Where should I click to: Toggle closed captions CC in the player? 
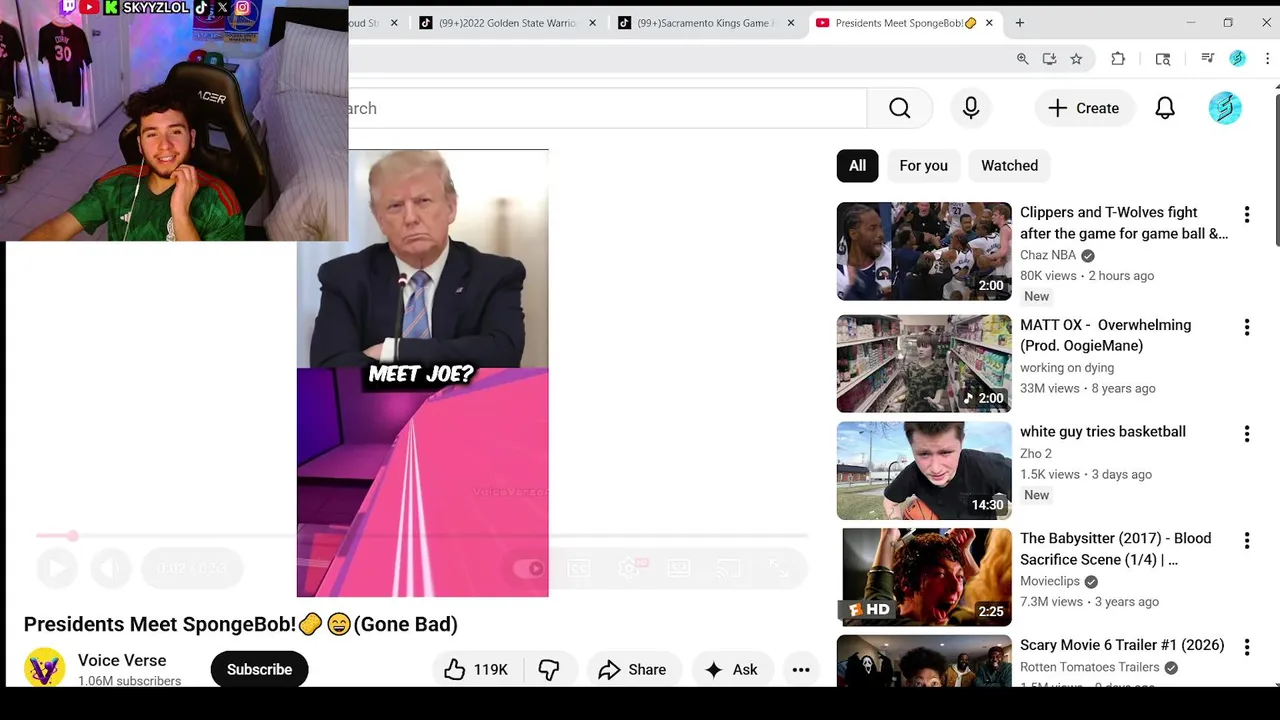(x=579, y=568)
